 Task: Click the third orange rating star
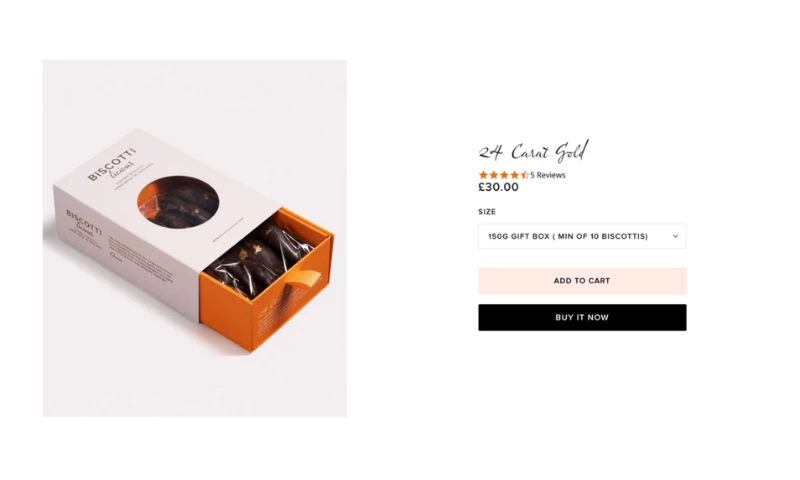click(x=504, y=175)
